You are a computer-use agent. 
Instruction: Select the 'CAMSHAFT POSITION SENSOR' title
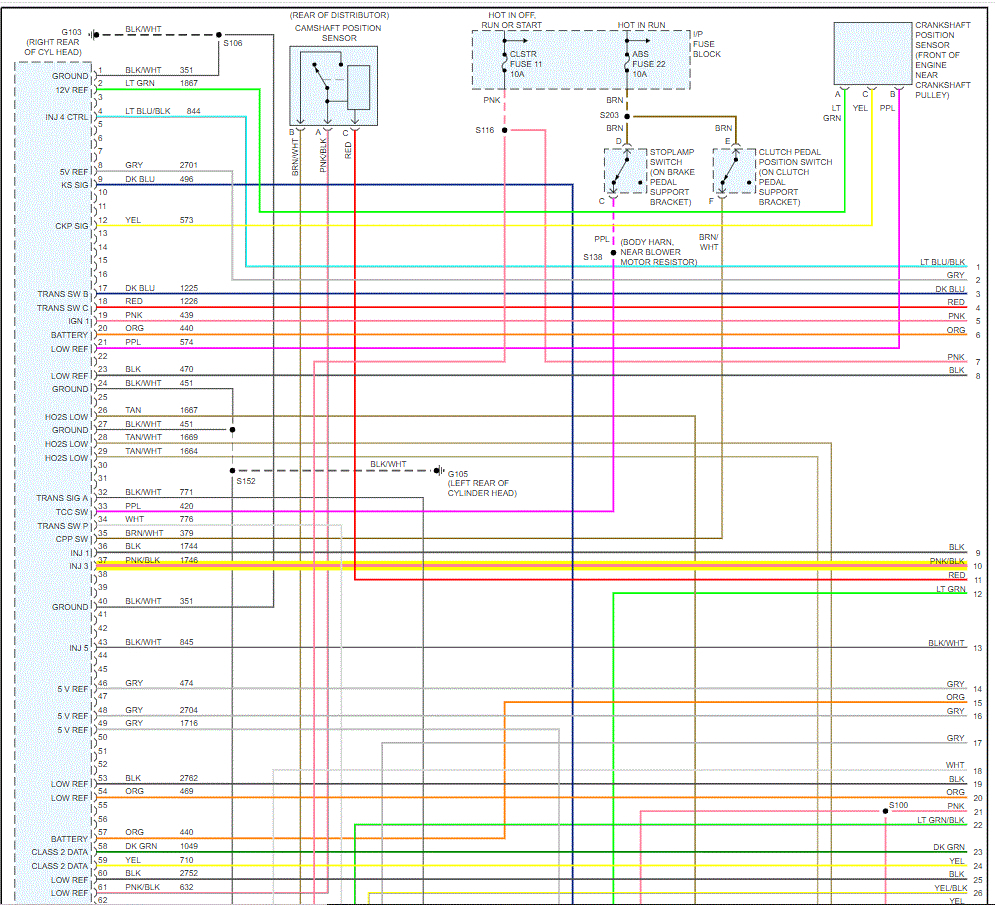point(338,33)
